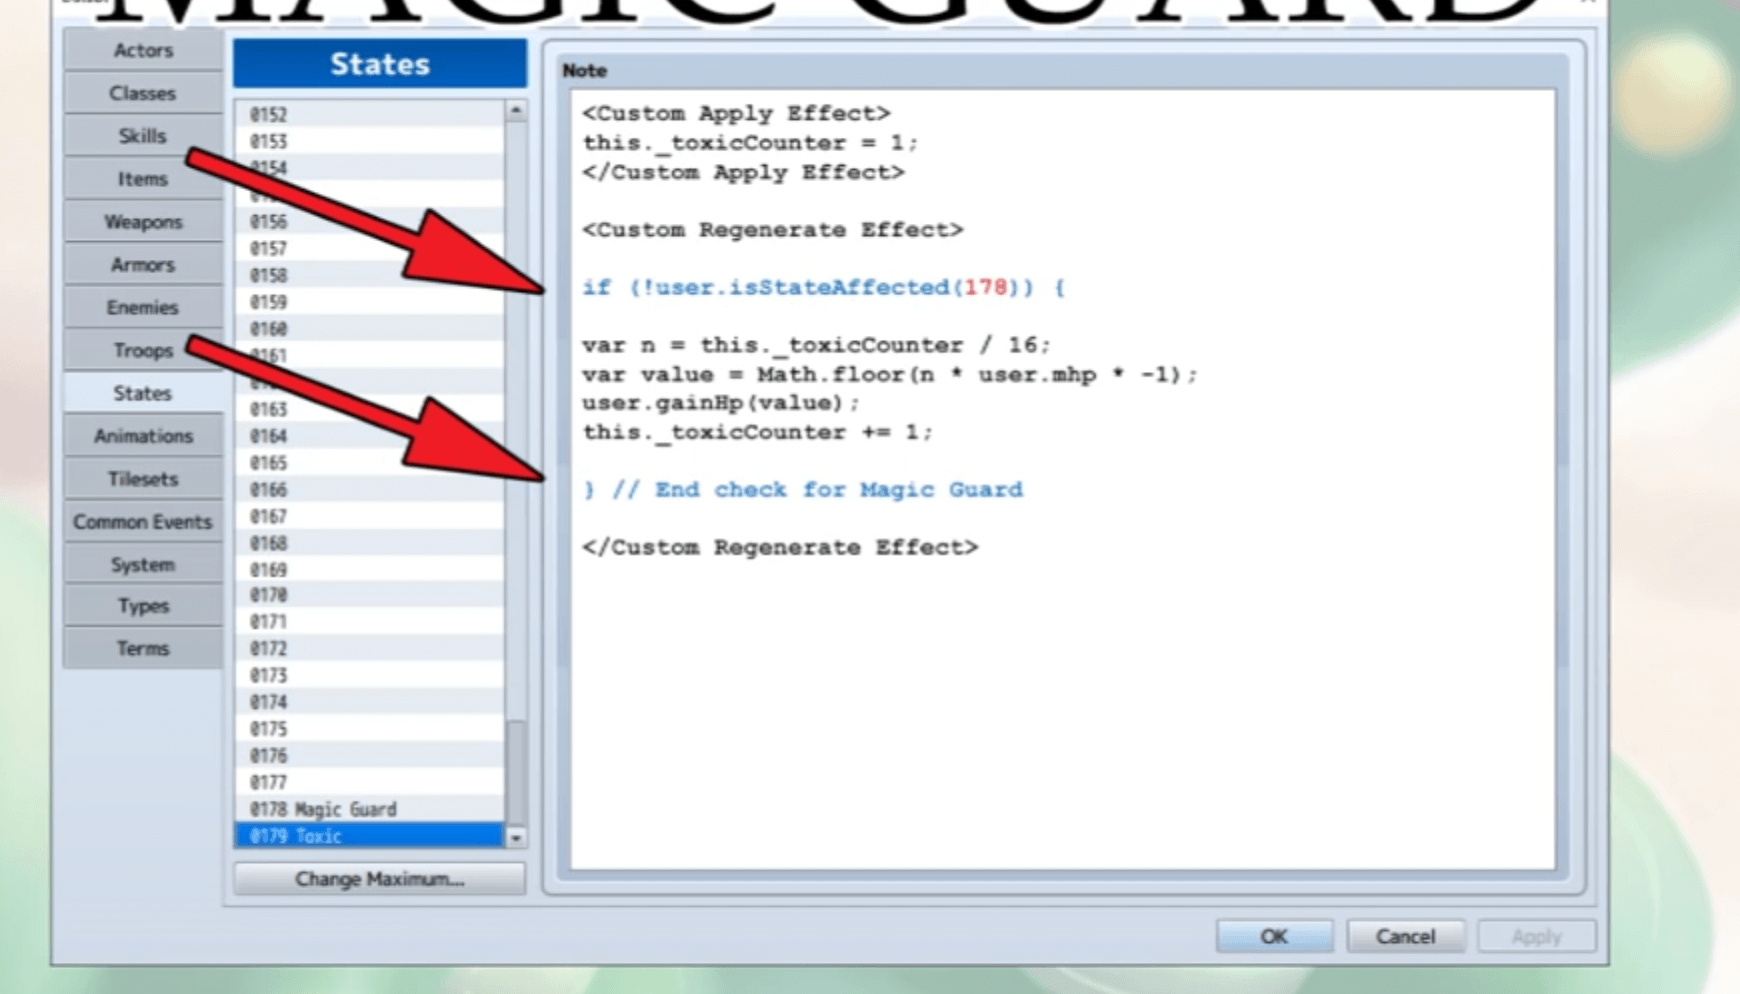Confirm changes with the OK button
Screen dimensions: 1740x994
click(1274, 937)
